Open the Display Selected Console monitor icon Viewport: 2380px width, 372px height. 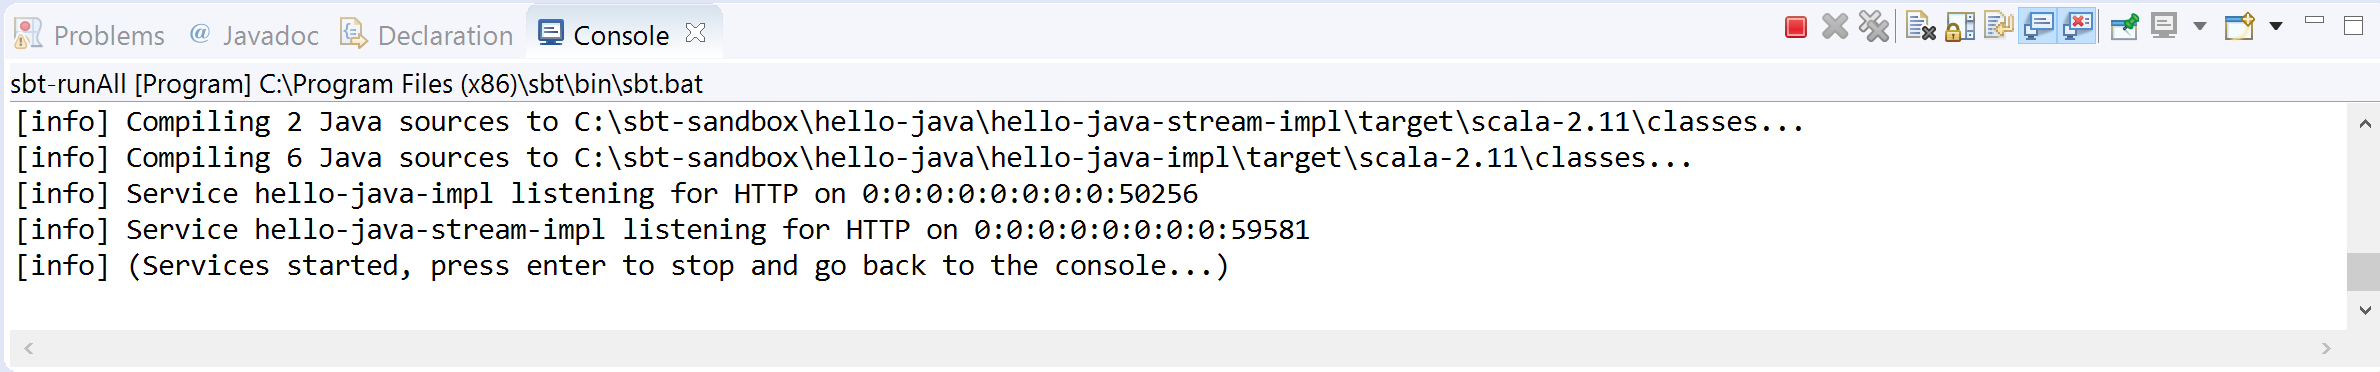tap(2164, 26)
